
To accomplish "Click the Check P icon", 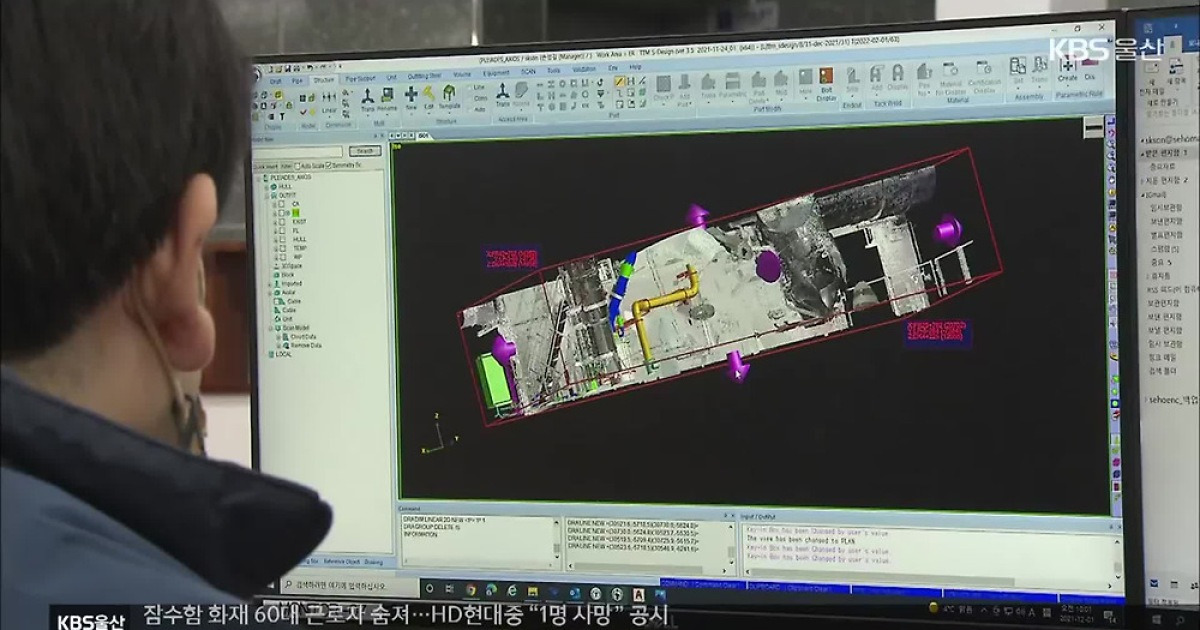I will [x=663, y=84].
